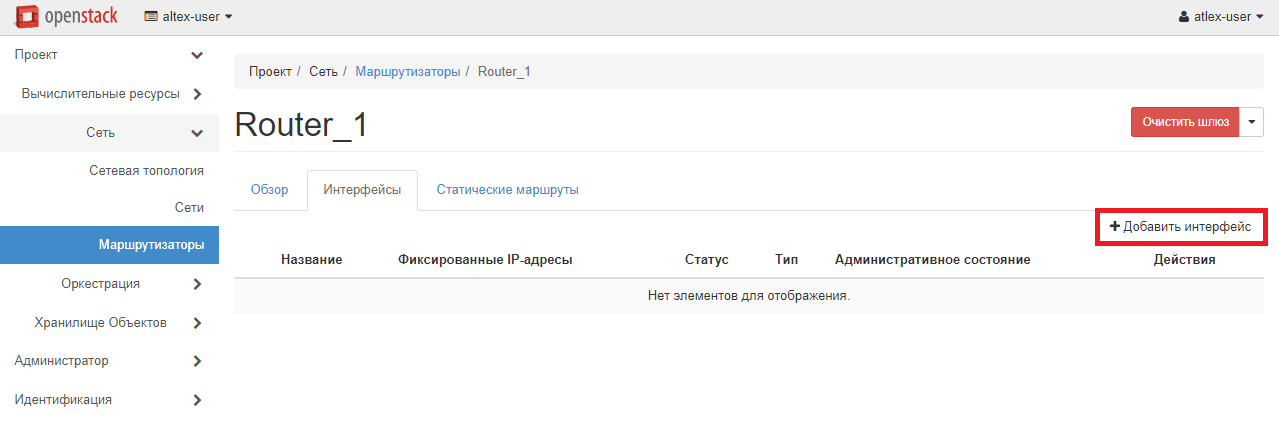
Task: Click the Очистить шлюз button
Action: [1184, 122]
